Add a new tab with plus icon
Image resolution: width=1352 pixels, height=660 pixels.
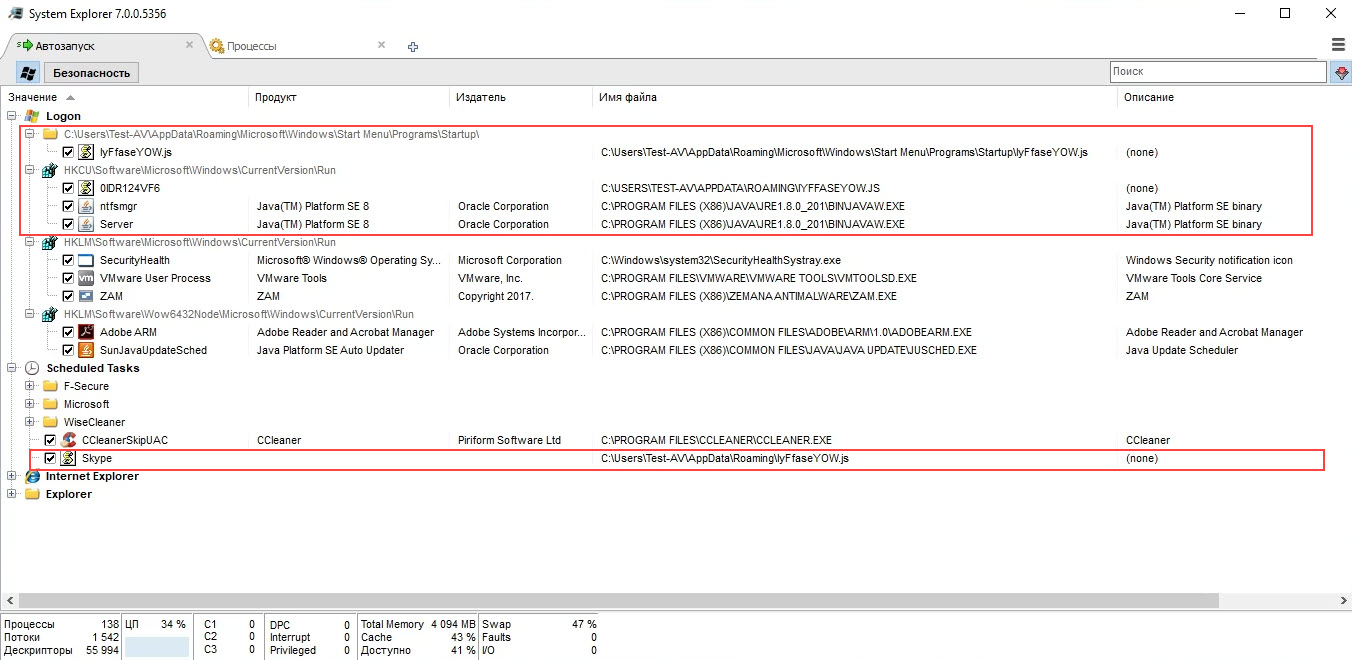click(413, 47)
